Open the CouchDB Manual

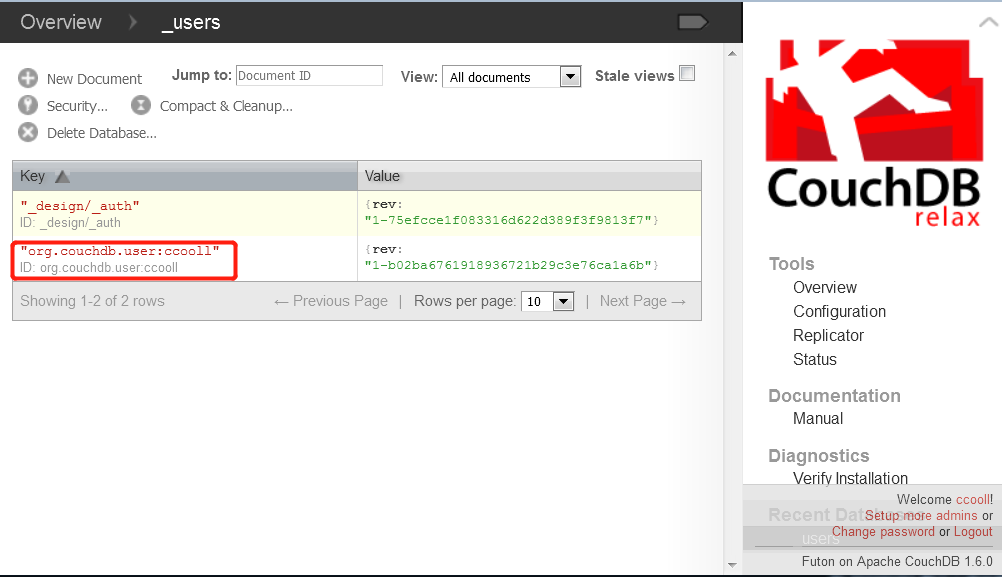[x=818, y=418]
